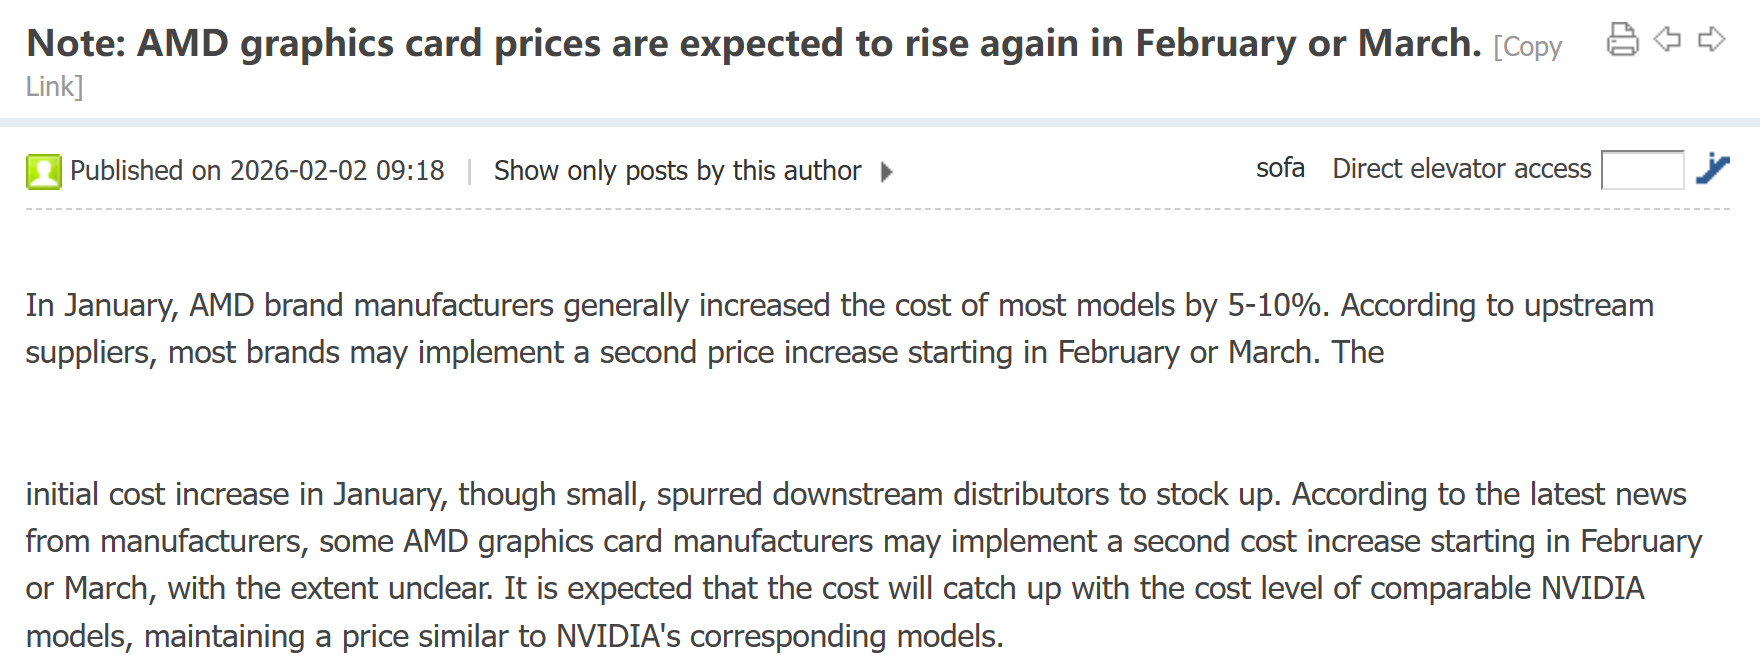The image size is (1760, 655).
Task: Expand the arrow beside "Show only posts by this author"
Action: click(886, 172)
